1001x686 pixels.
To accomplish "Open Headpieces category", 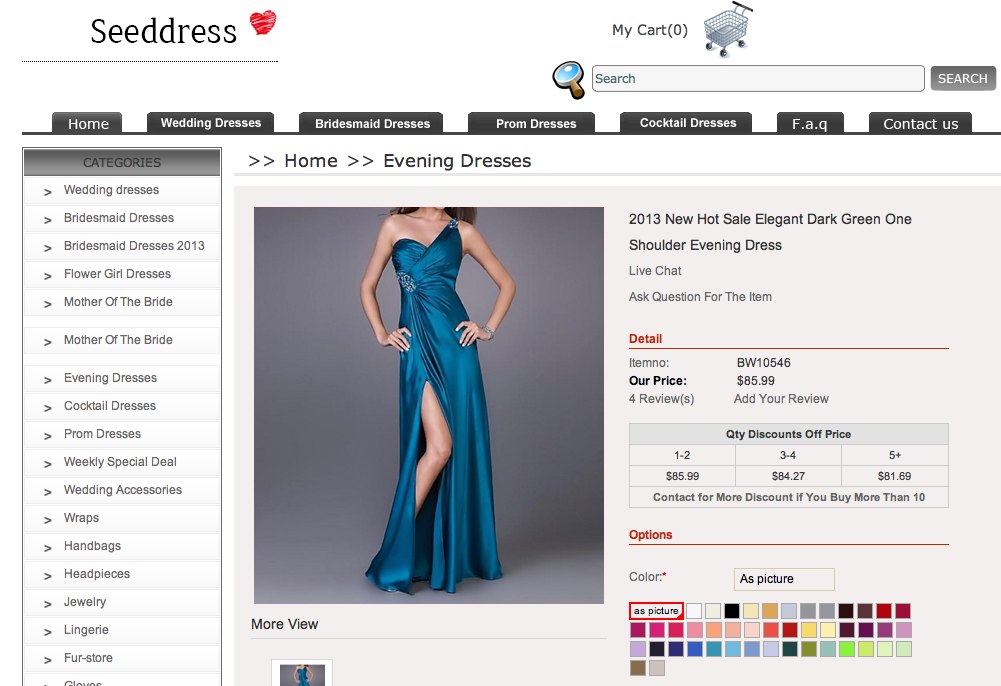I will point(96,574).
